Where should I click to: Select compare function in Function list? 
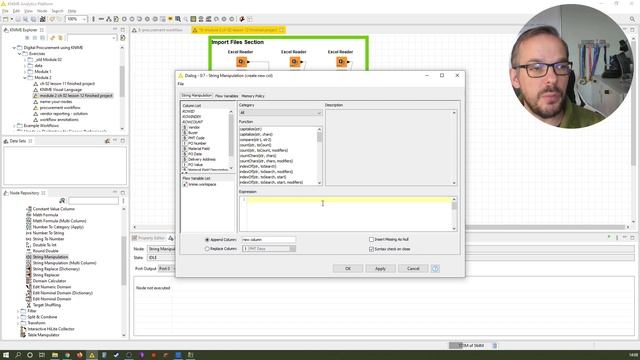coord(256,140)
